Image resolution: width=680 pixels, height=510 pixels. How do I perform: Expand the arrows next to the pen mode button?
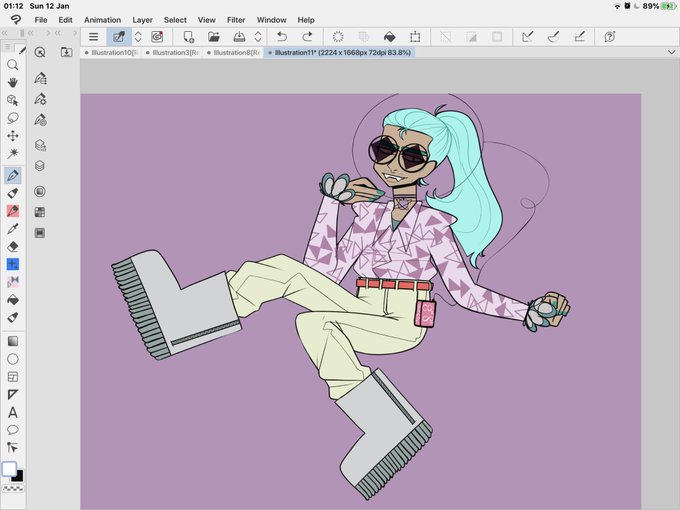click(138, 37)
